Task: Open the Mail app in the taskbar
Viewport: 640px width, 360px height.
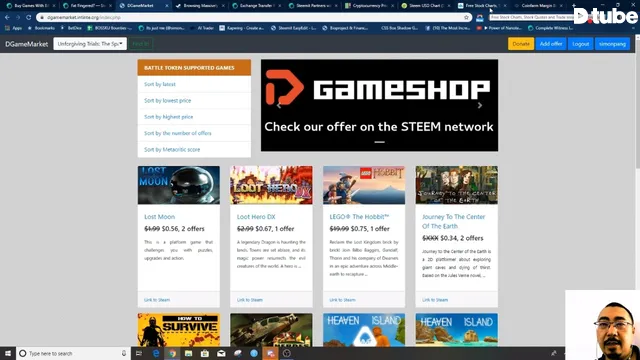Action: (x=221, y=353)
